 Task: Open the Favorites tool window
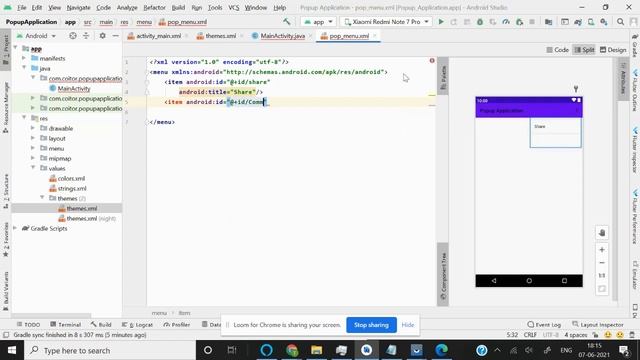tap(6, 240)
